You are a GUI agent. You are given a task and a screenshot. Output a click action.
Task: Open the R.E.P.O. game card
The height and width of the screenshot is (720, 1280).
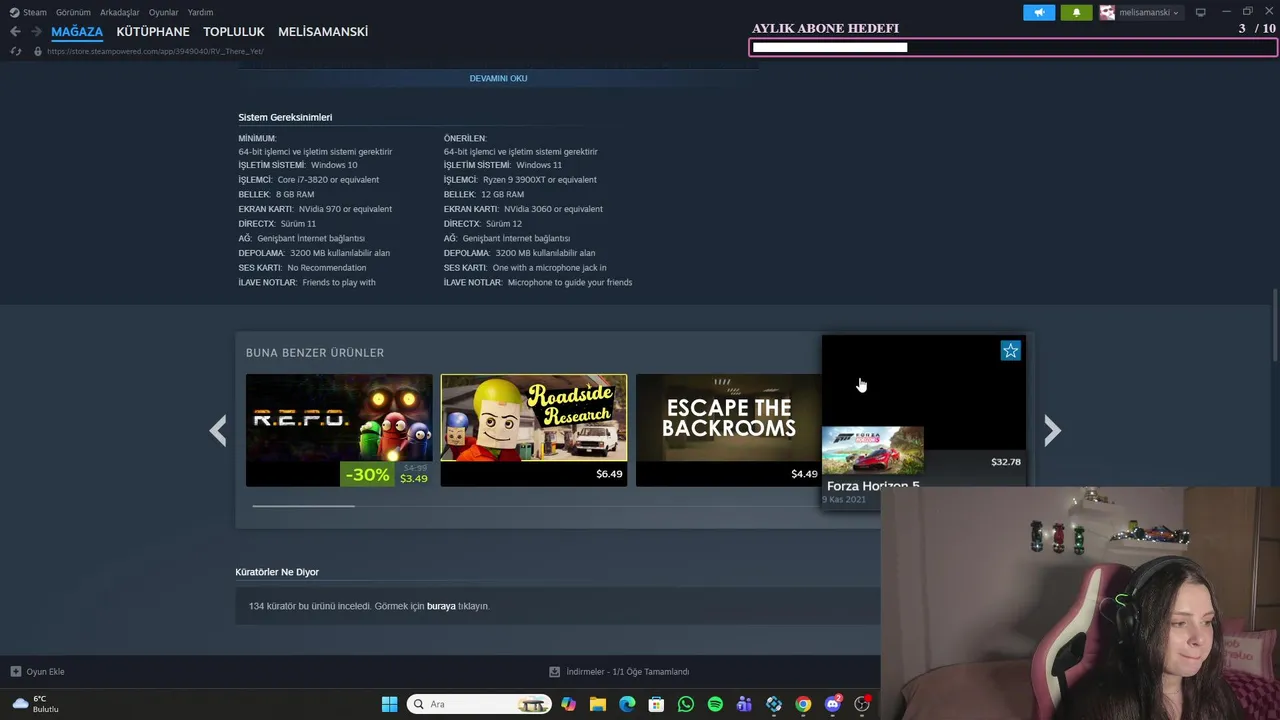click(x=339, y=430)
